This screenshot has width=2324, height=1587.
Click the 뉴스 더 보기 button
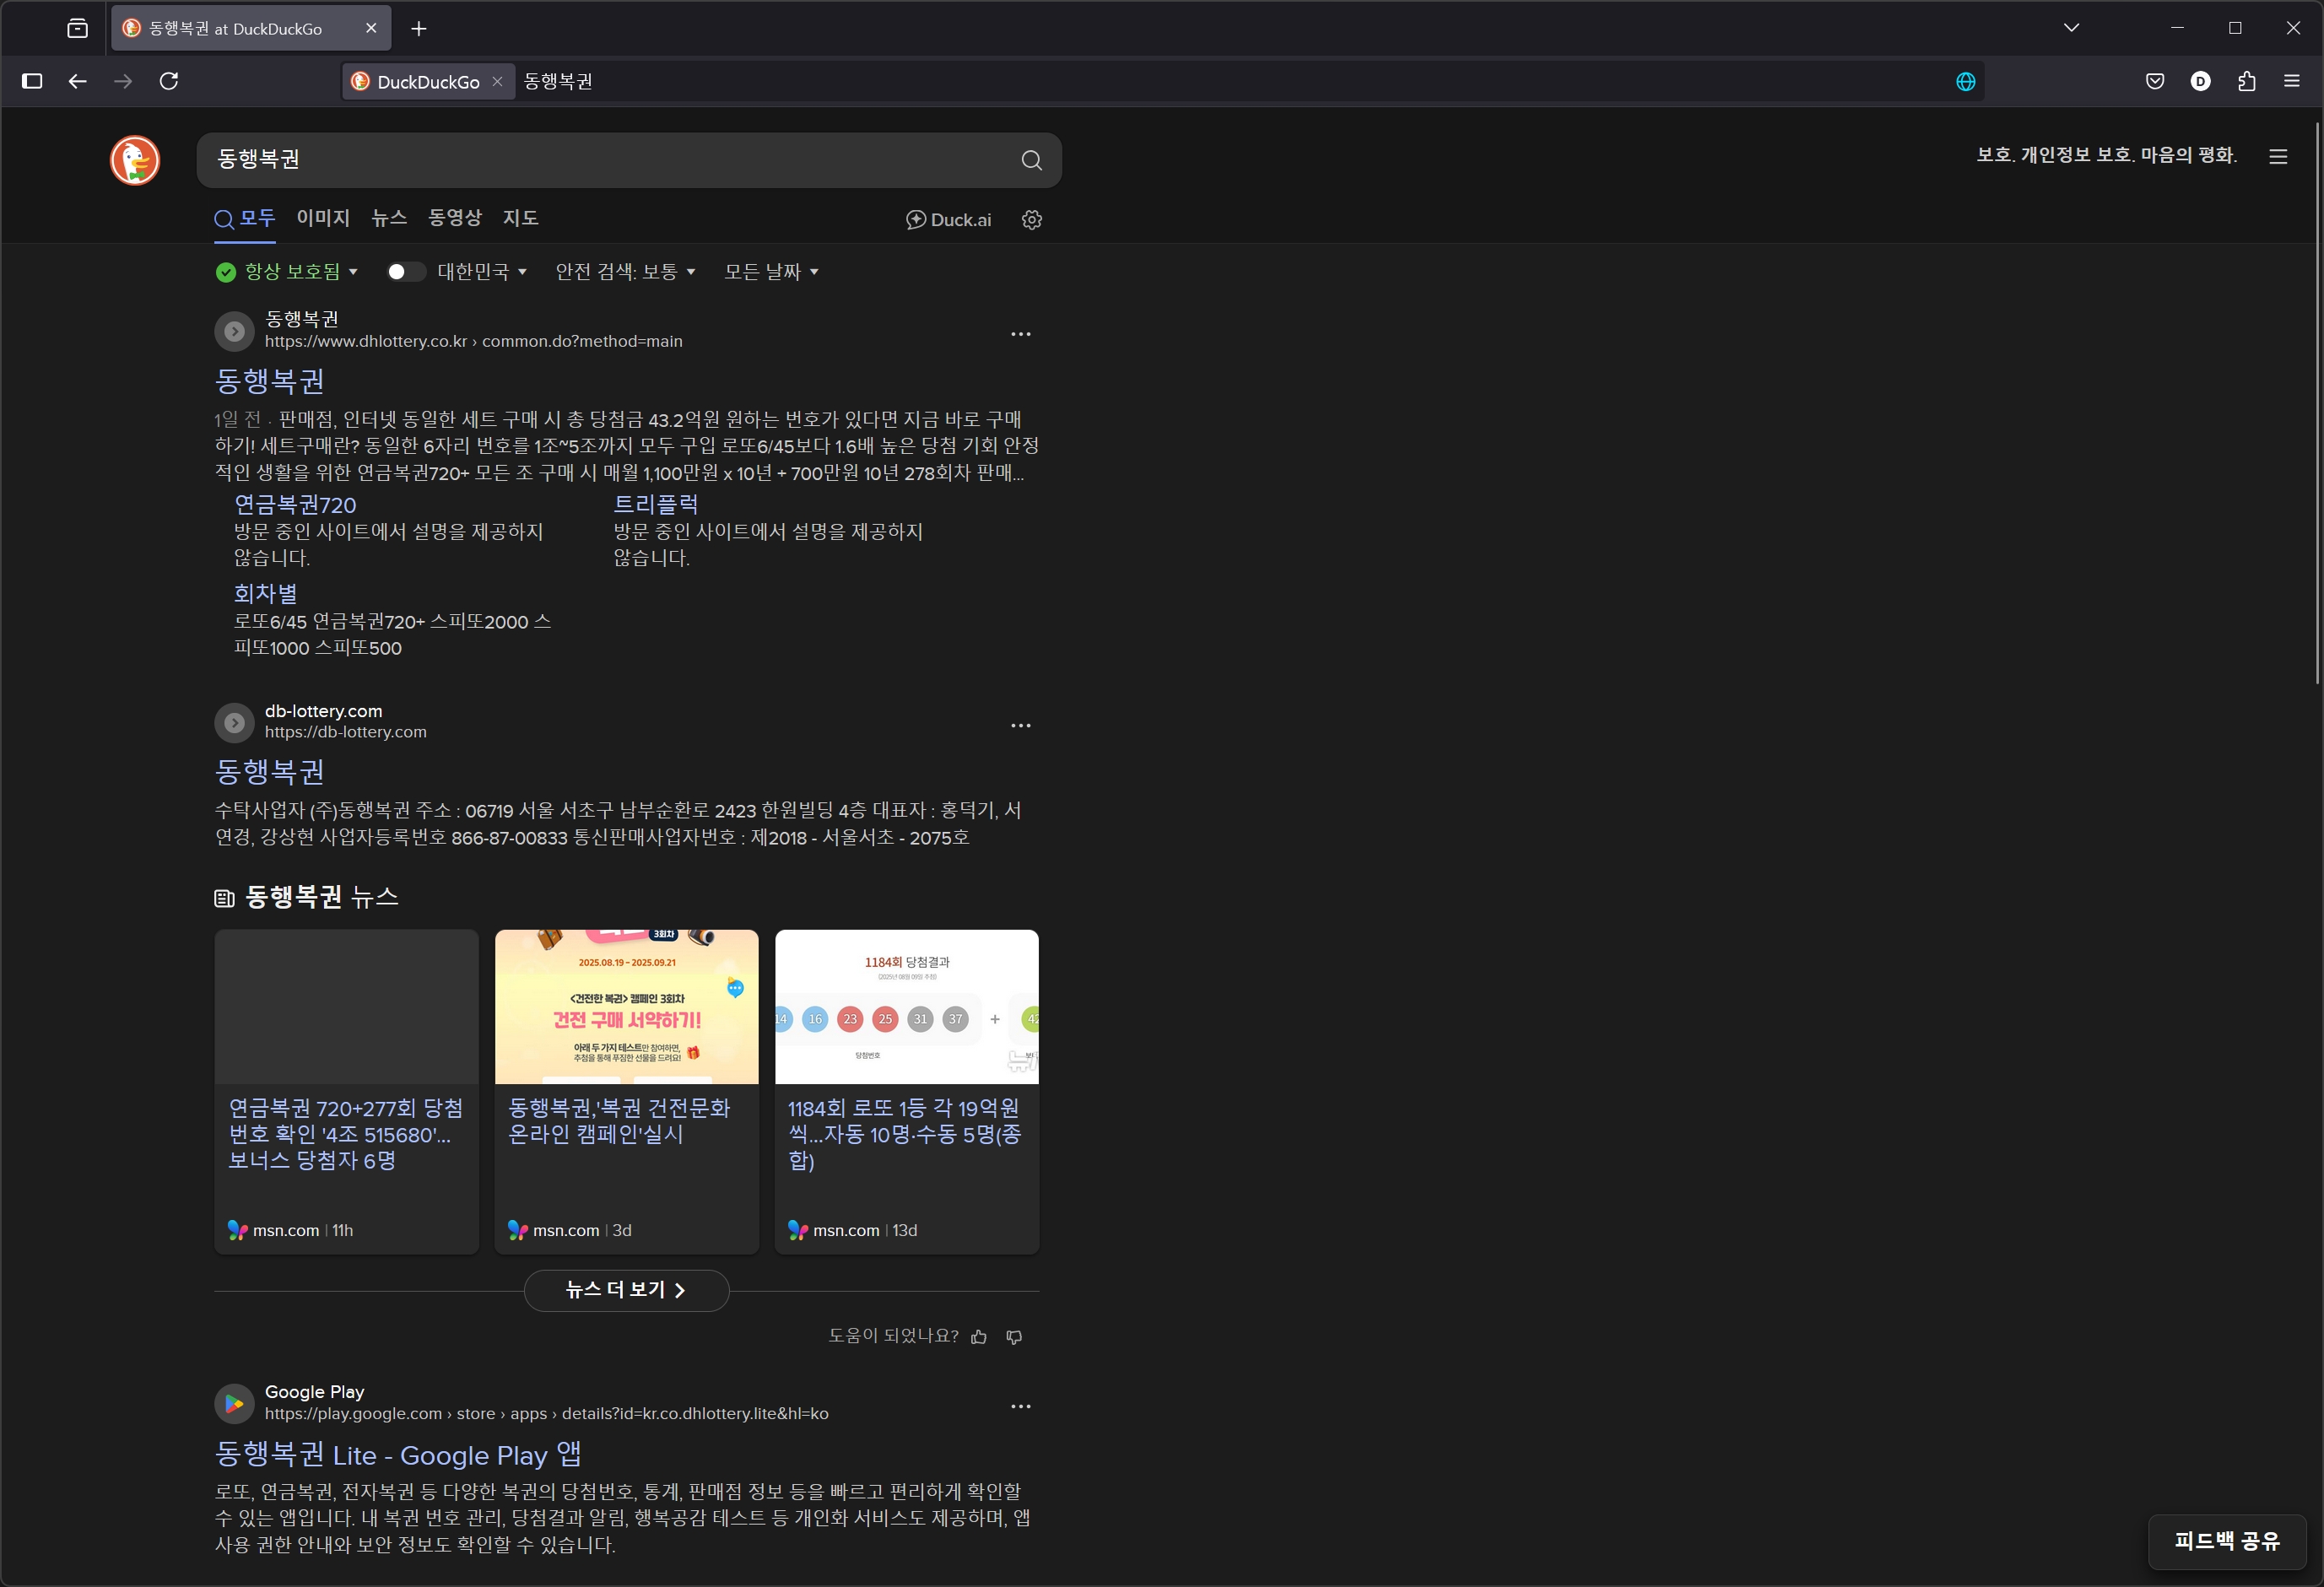[627, 1291]
